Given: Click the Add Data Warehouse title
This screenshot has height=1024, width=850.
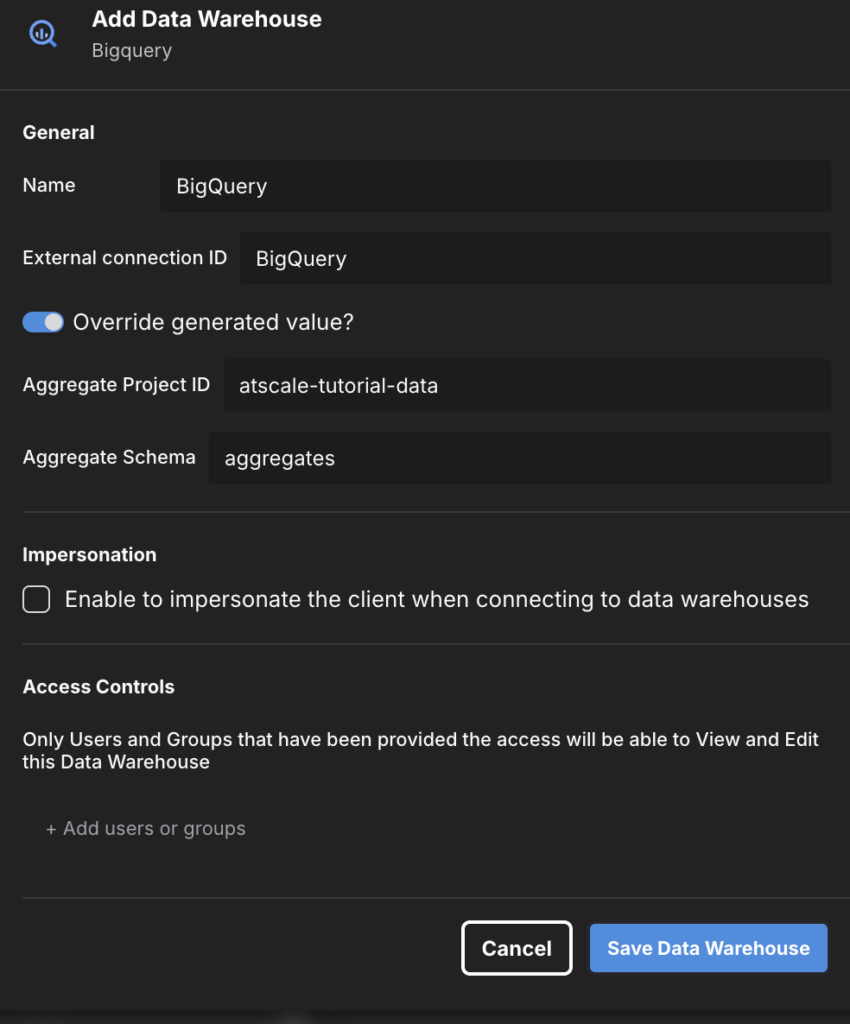Looking at the screenshot, I should pyautogui.click(x=207, y=19).
